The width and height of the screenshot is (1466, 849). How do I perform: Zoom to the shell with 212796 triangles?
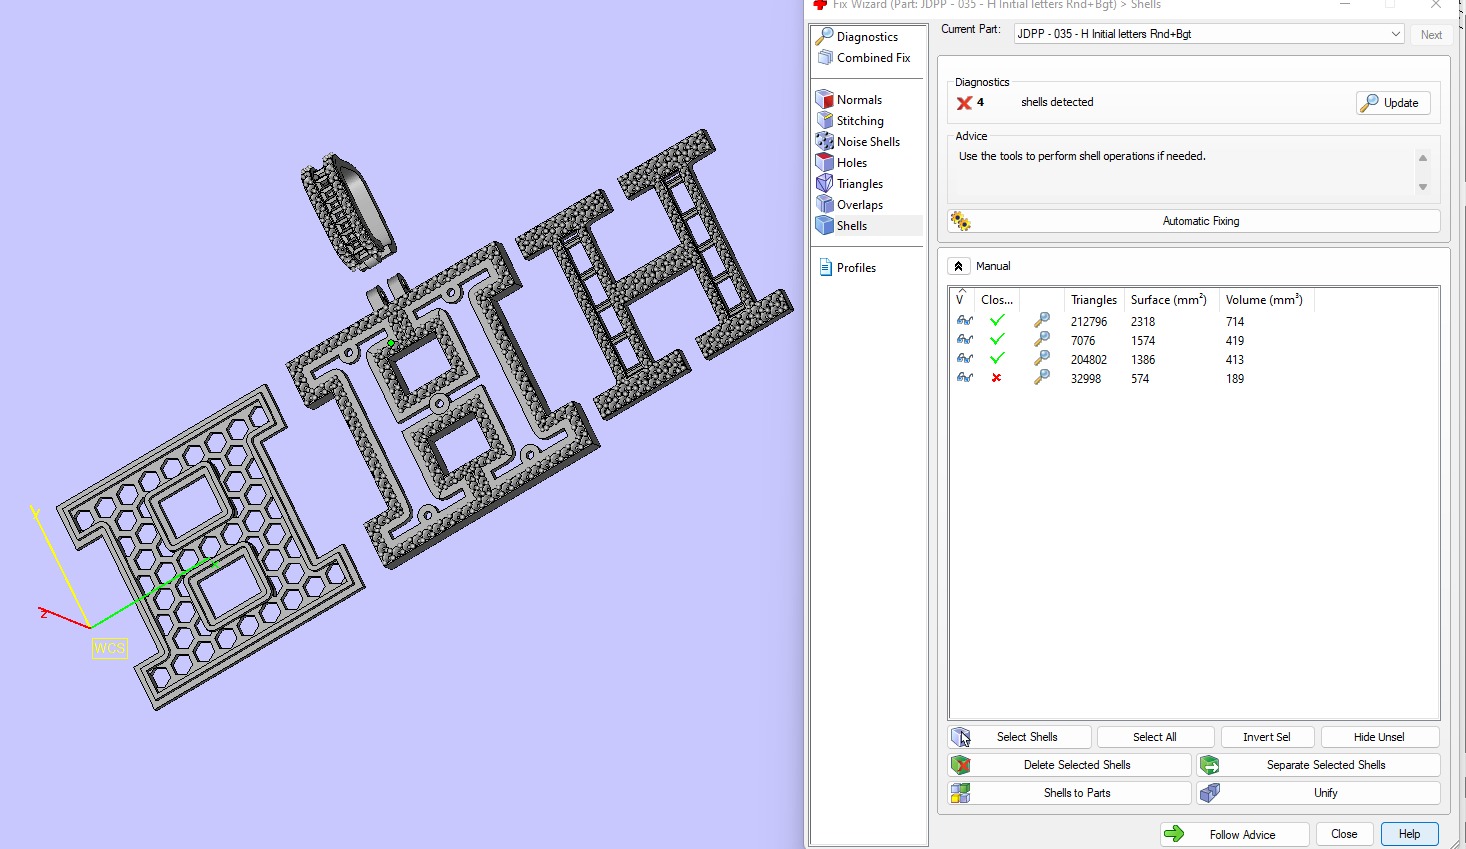point(1042,321)
